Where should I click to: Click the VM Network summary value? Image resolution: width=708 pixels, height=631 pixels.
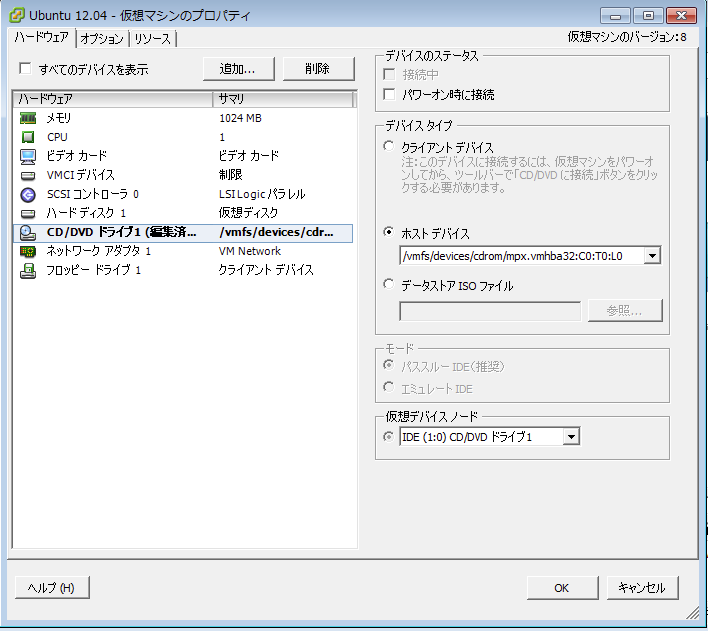250,251
